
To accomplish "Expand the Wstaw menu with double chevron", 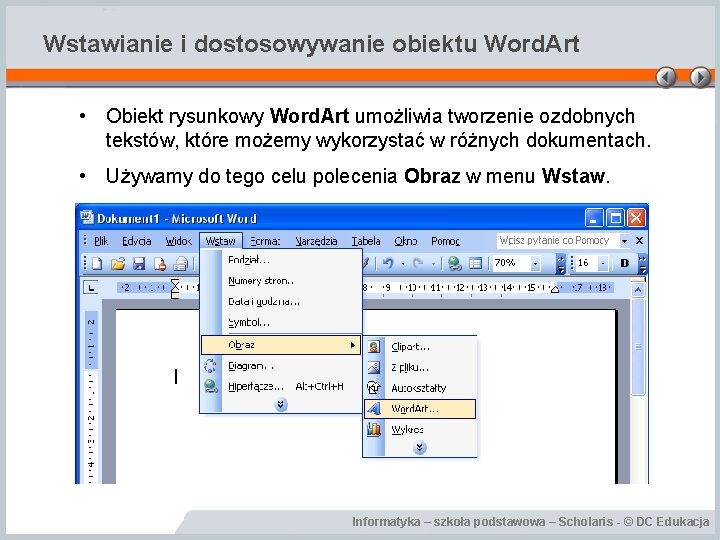I will (281, 404).
